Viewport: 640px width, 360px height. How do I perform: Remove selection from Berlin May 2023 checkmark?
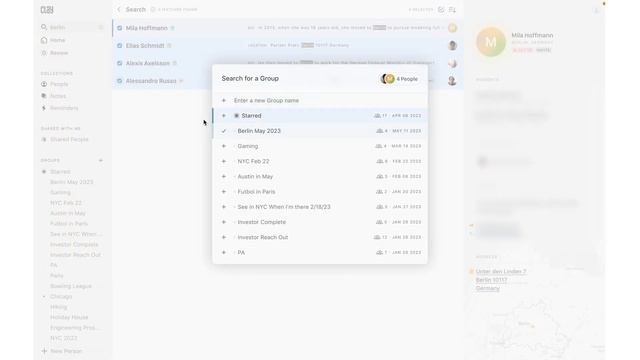(x=224, y=131)
